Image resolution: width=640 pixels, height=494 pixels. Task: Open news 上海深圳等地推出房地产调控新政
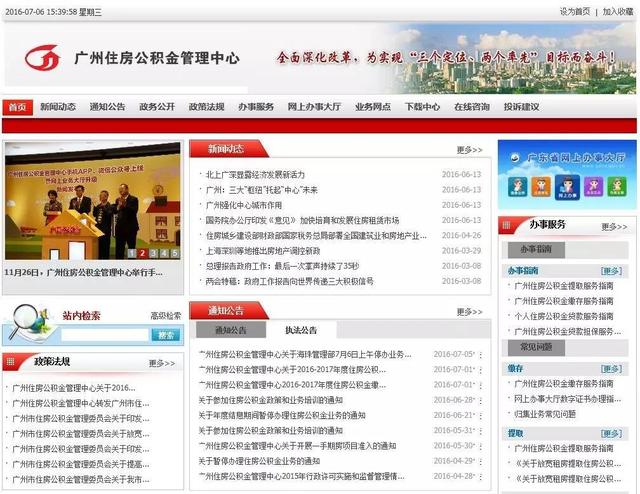pos(263,251)
